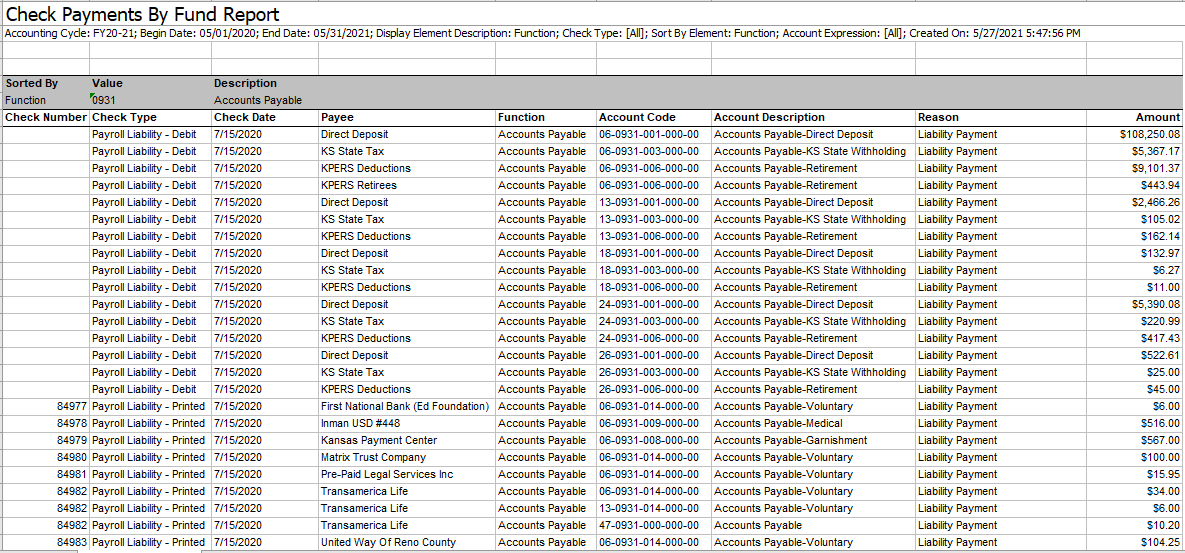Select the $417.43 amount cell
Image resolution: width=1185 pixels, height=553 pixels.
(1134, 338)
